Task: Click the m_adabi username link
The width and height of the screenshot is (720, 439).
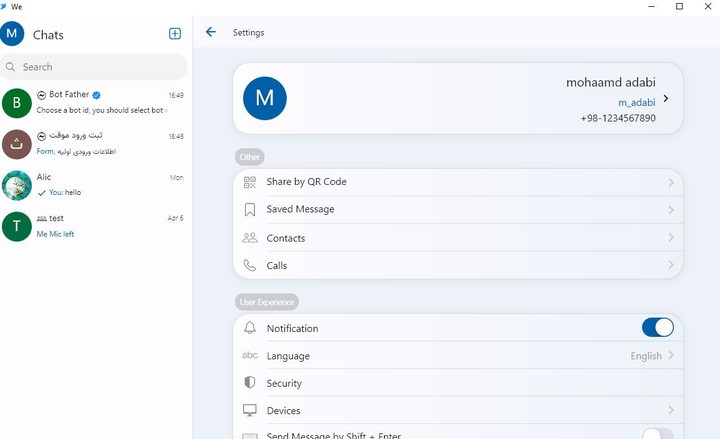Action: (x=636, y=102)
